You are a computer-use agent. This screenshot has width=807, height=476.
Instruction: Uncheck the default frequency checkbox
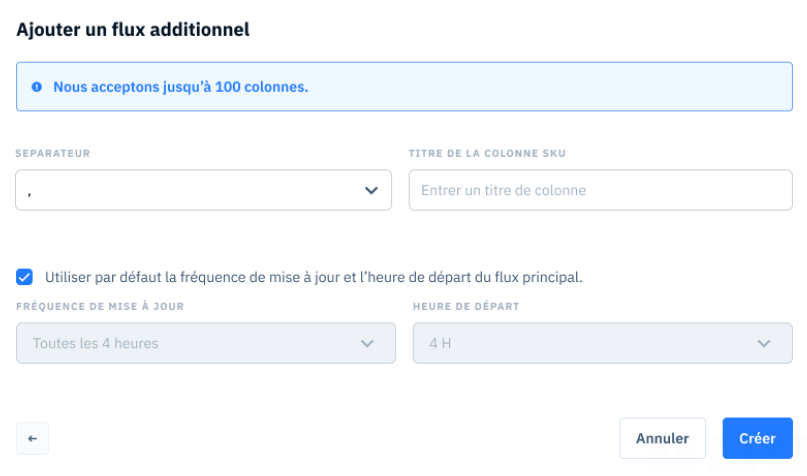coord(24,277)
